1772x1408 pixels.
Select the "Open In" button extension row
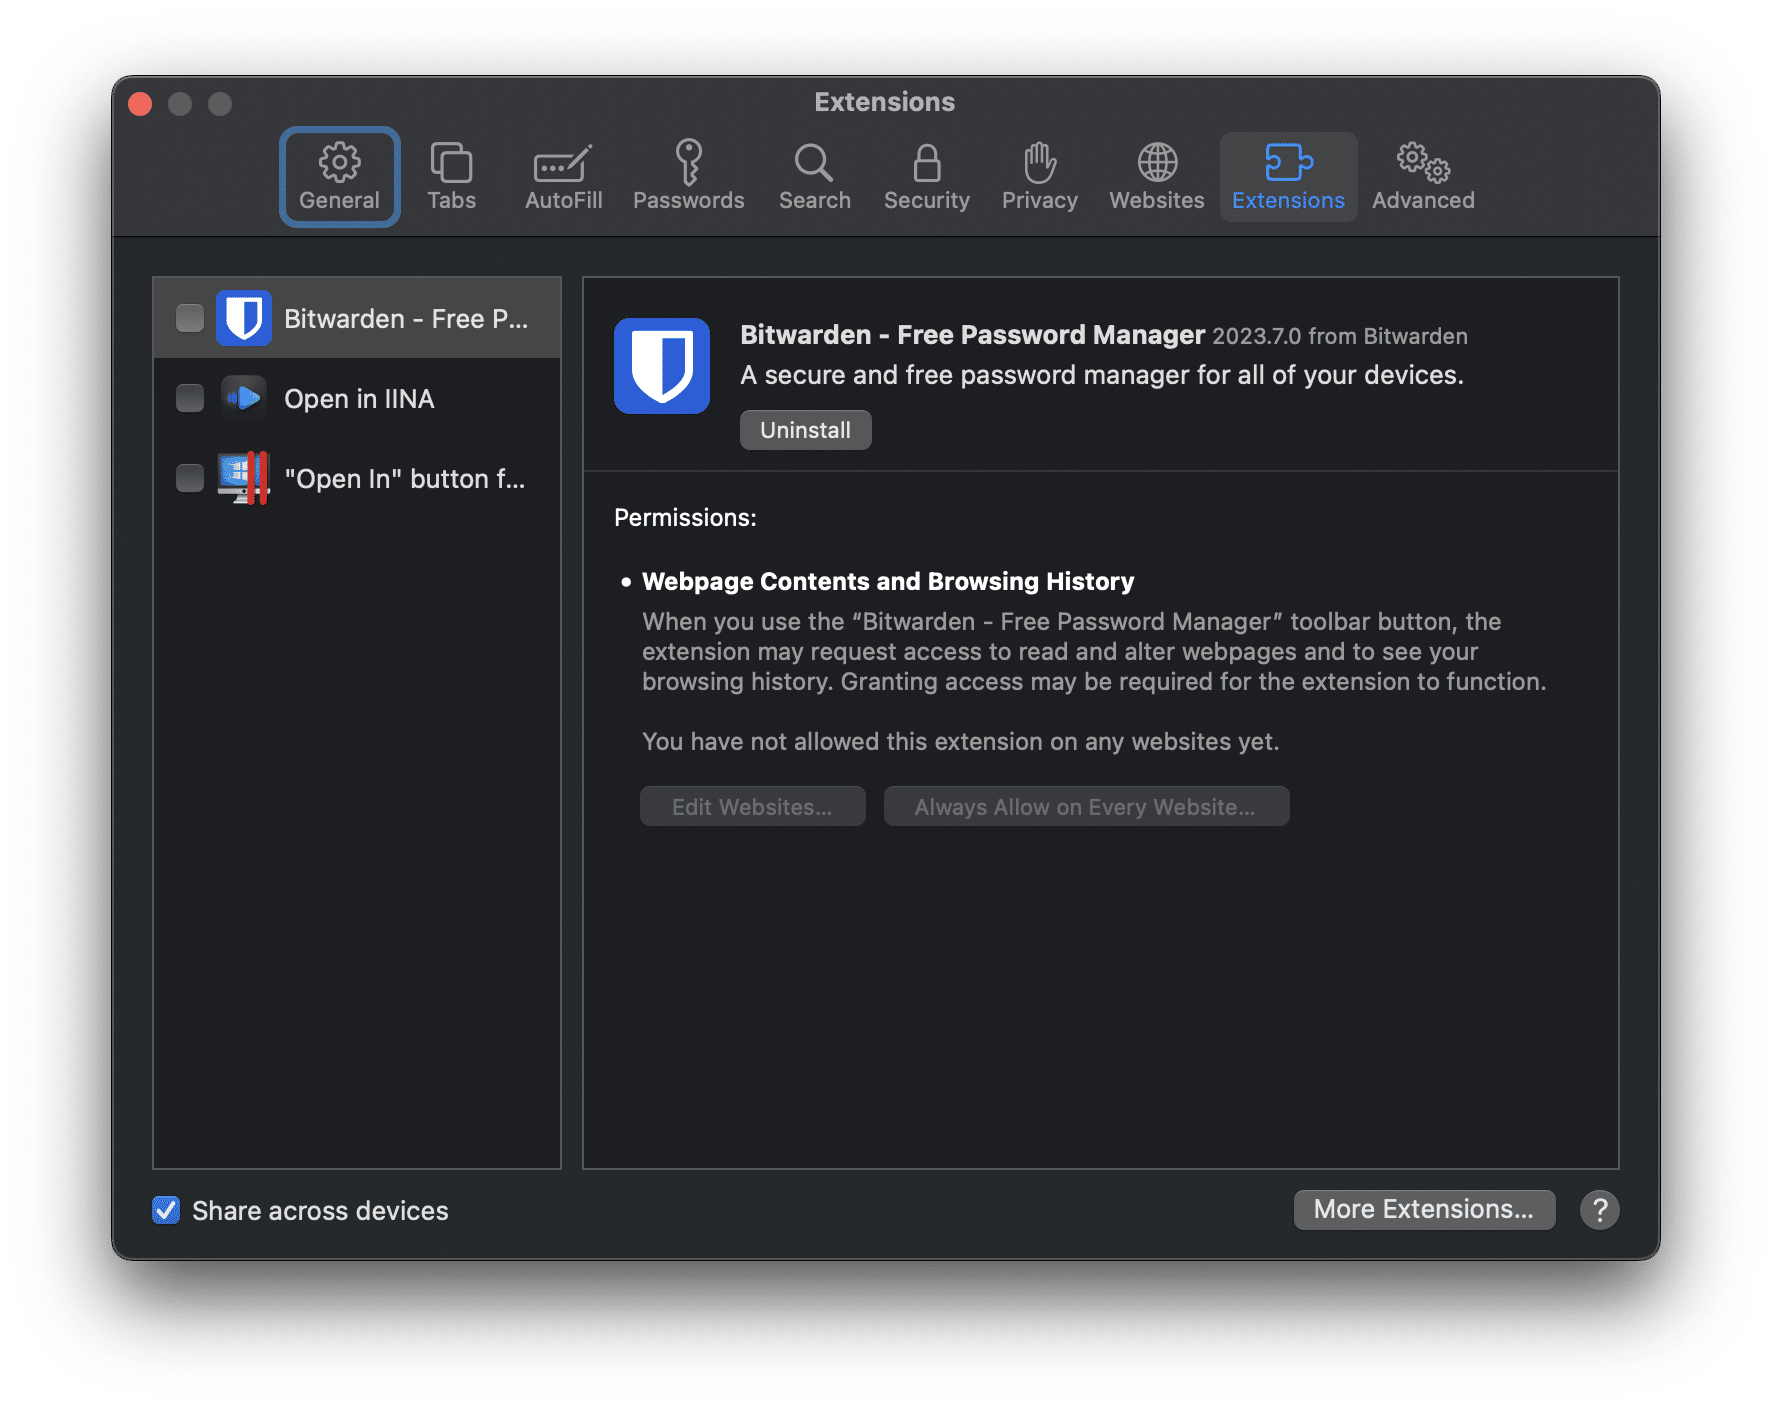pos(404,478)
